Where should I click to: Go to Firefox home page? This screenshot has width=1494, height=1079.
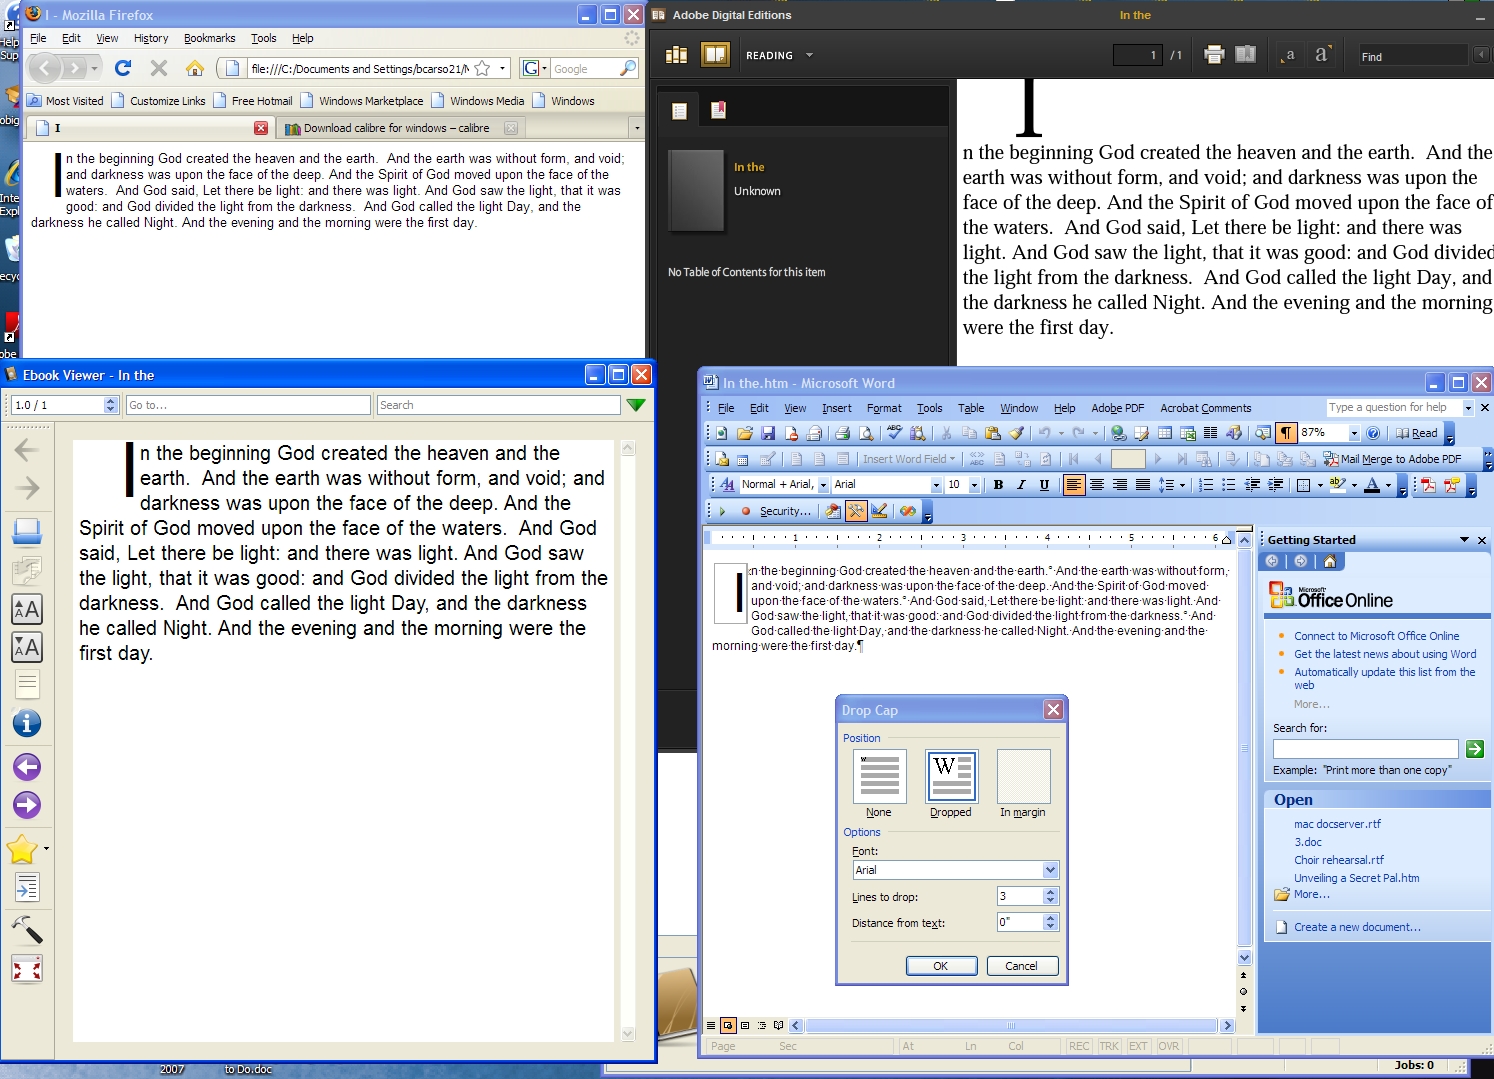point(195,68)
